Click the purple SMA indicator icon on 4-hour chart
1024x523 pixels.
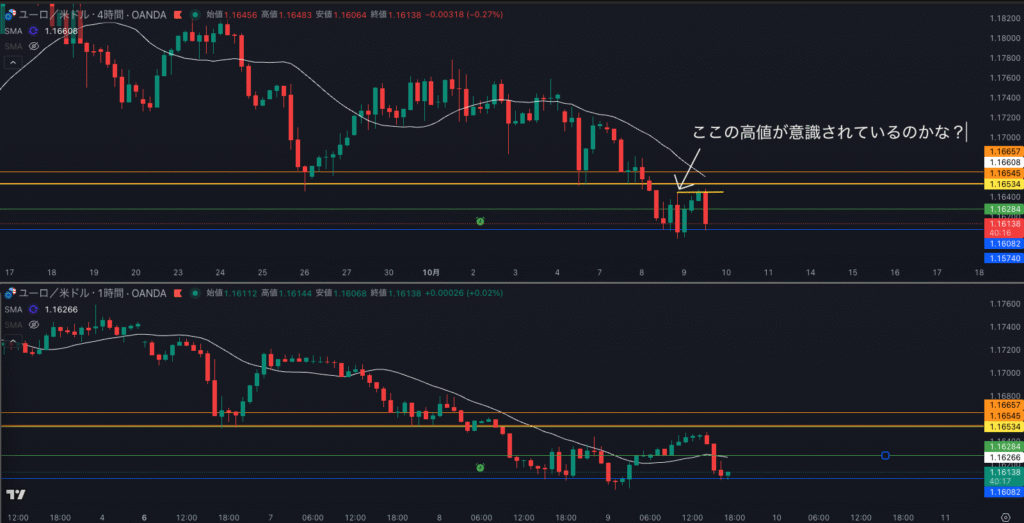[33, 31]
